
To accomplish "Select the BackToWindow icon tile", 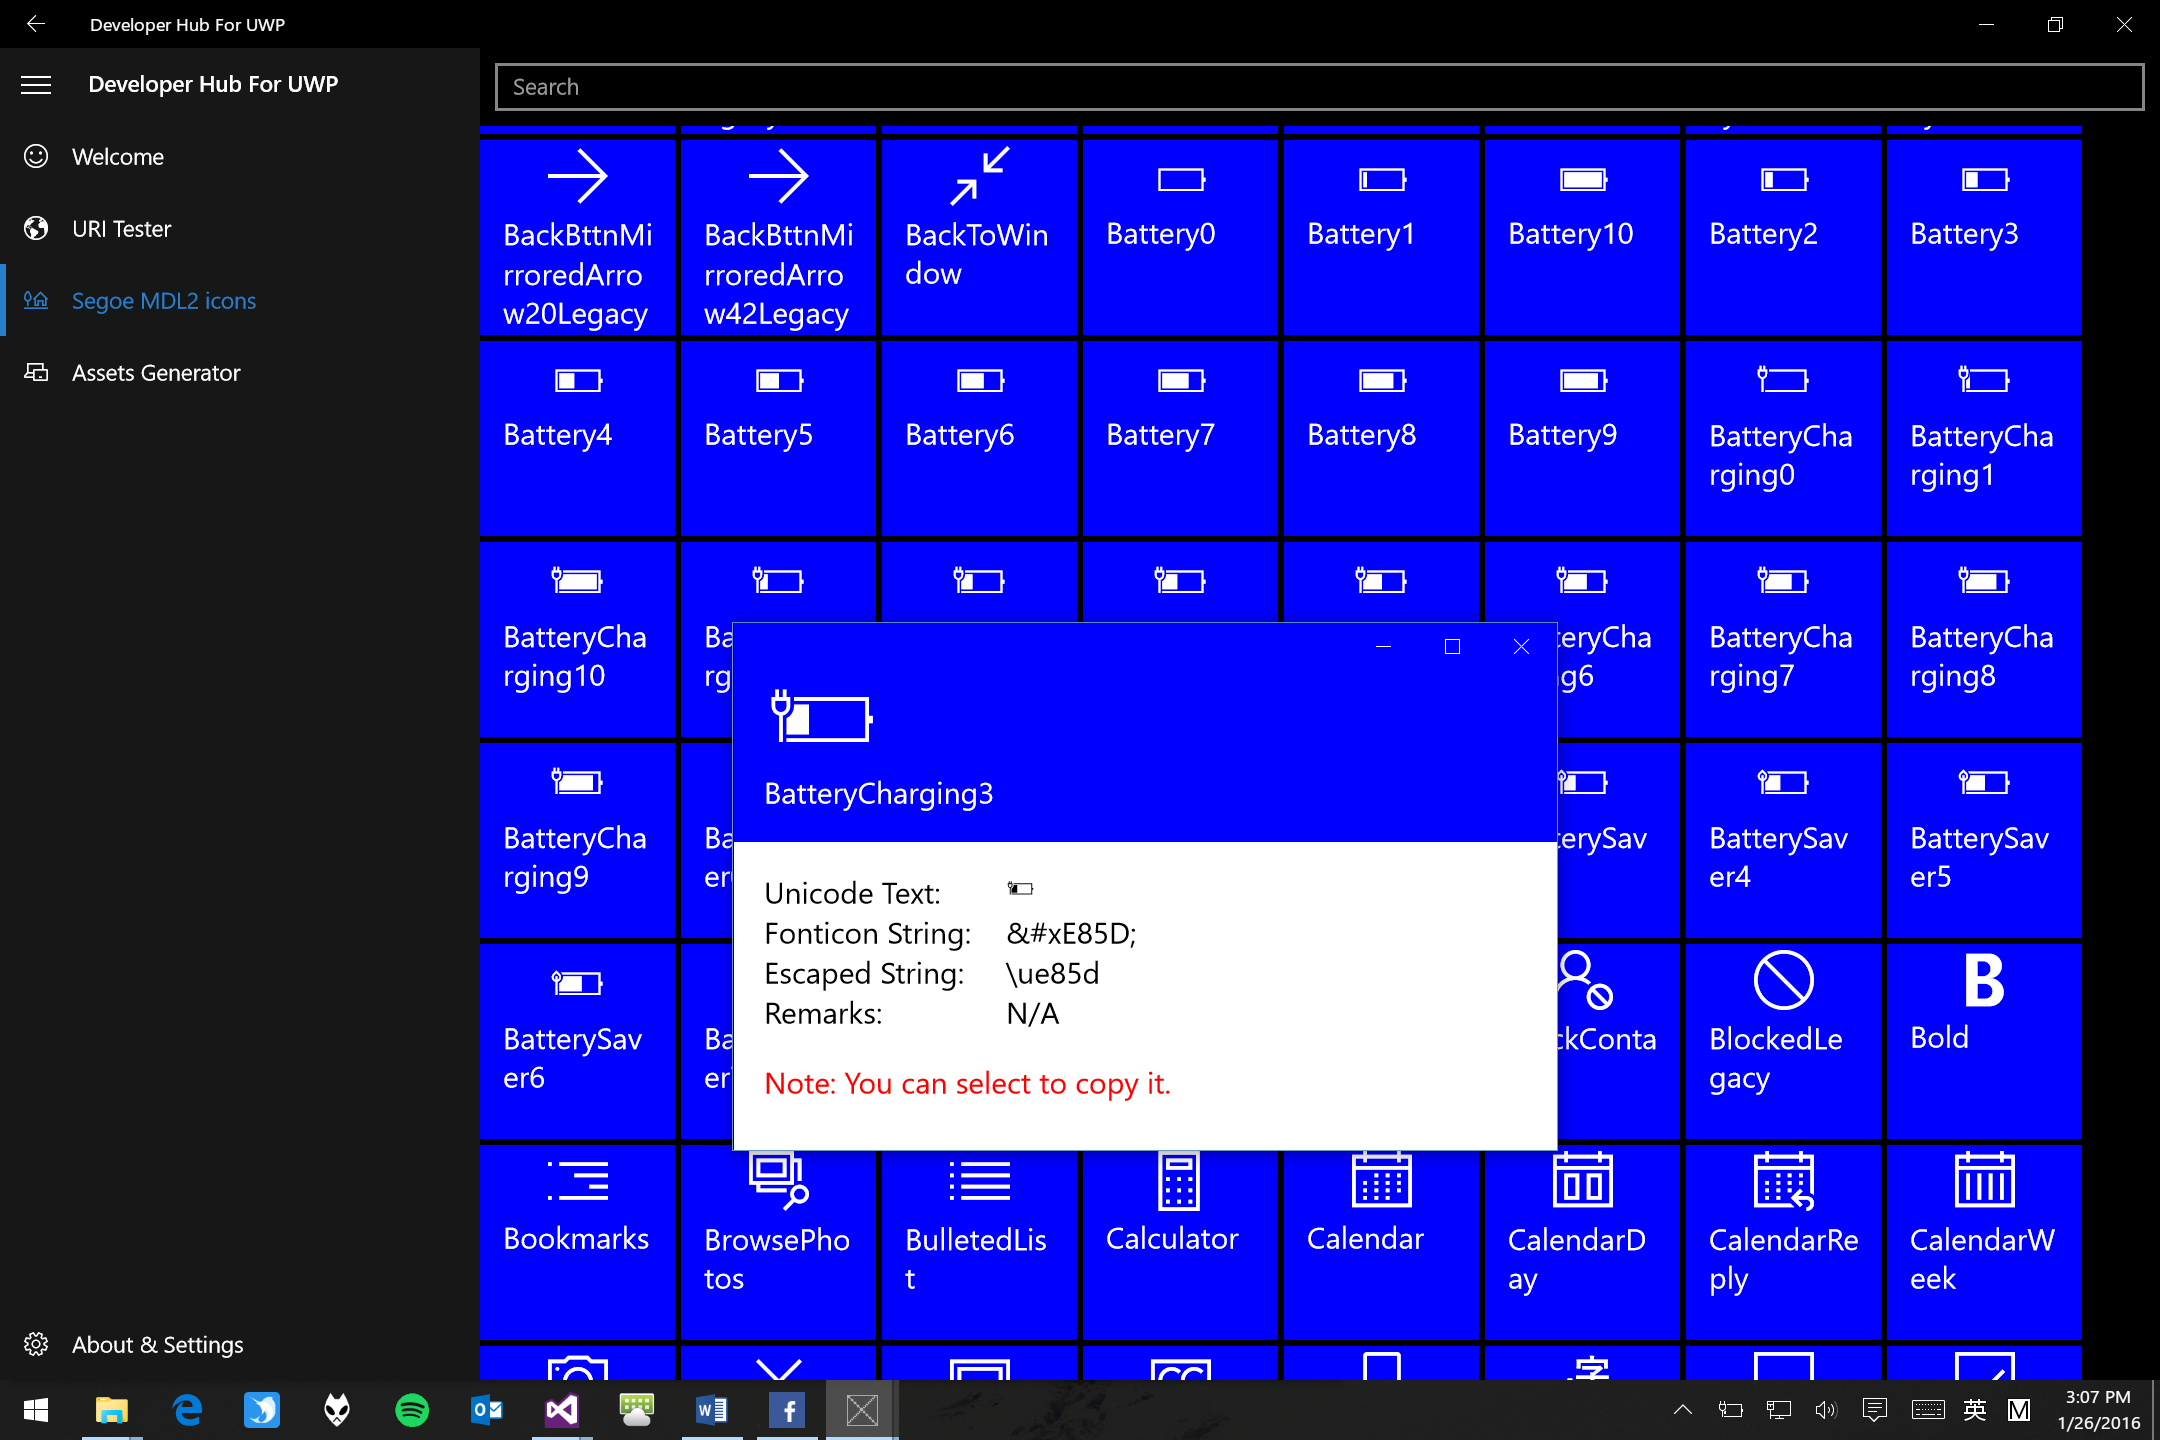I will click(979, 237).
